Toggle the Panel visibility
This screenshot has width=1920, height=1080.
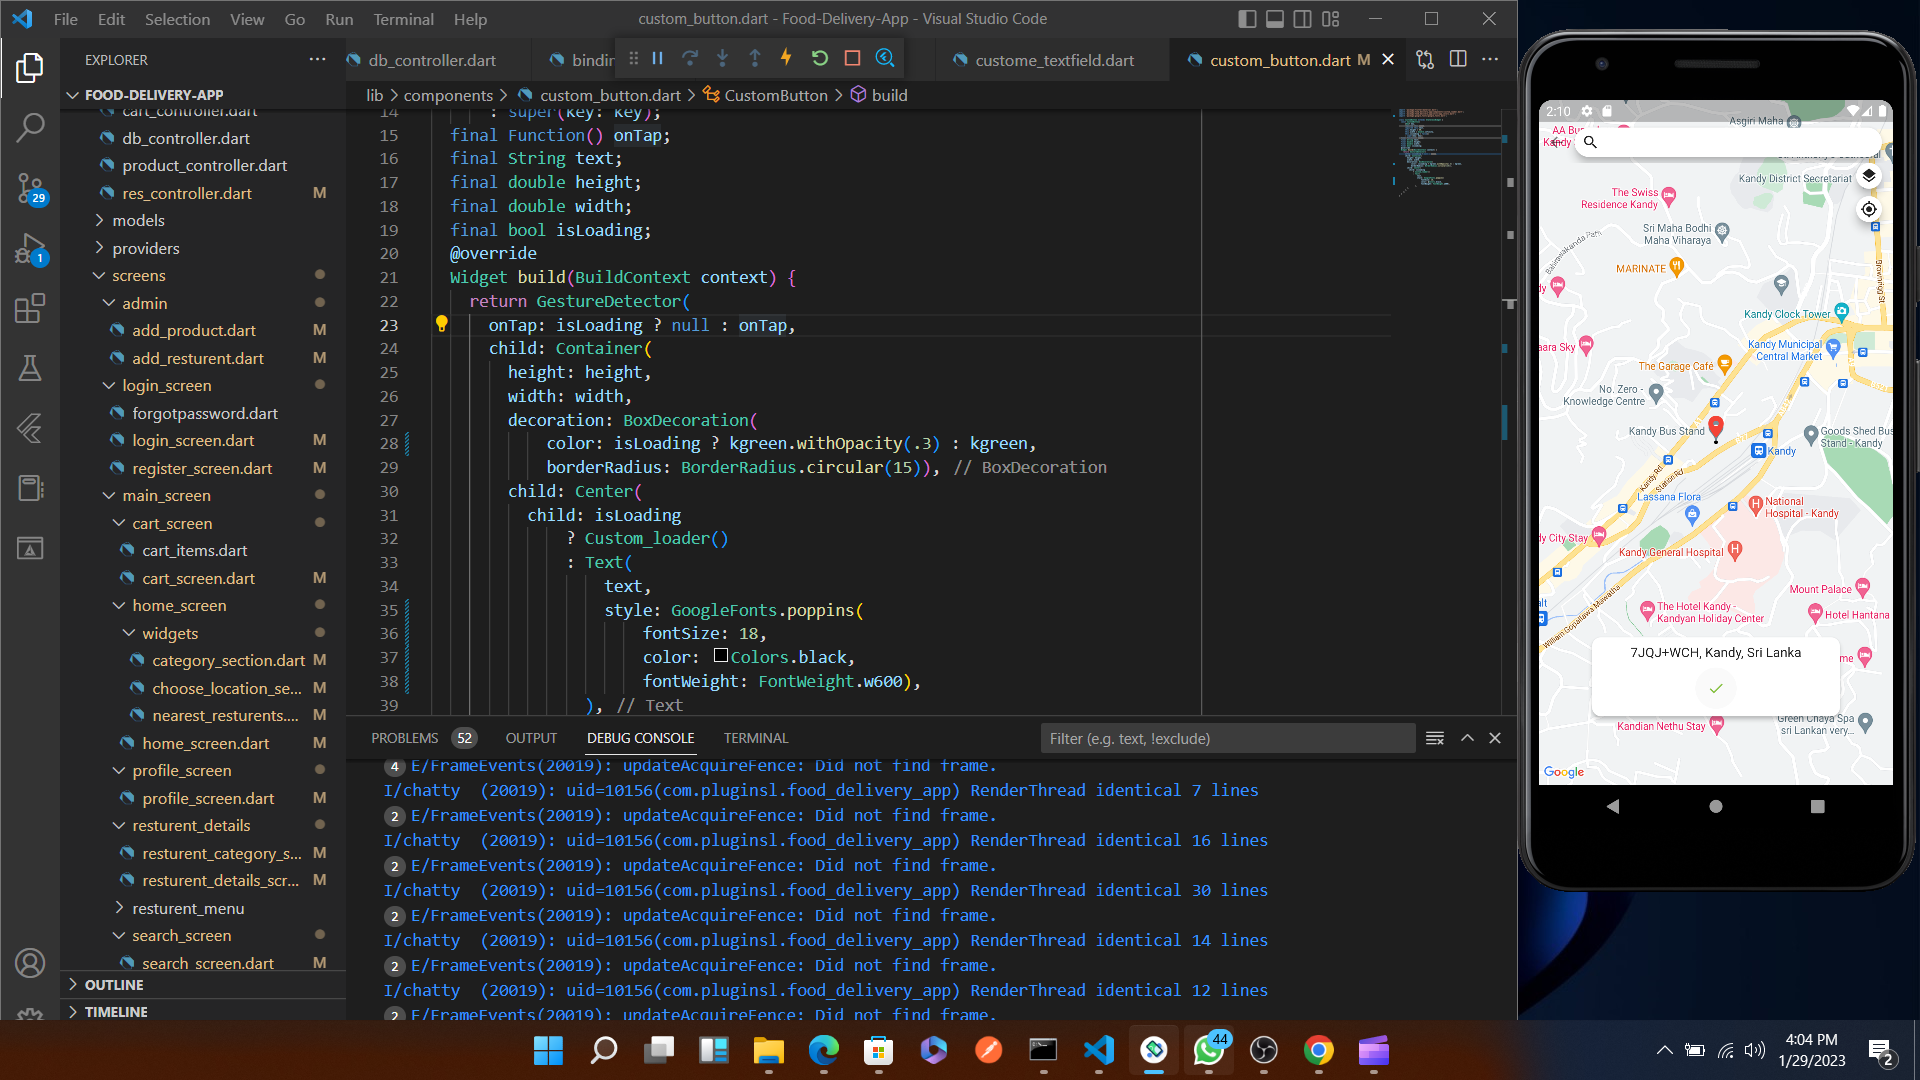tap(1274, 18)
